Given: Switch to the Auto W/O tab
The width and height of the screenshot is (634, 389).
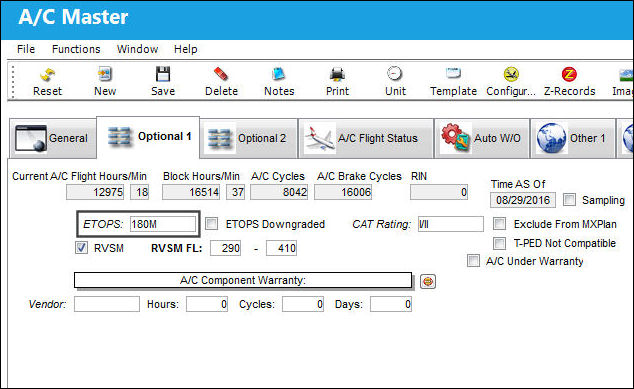Looking at the screenshot, I should (482, 138).
